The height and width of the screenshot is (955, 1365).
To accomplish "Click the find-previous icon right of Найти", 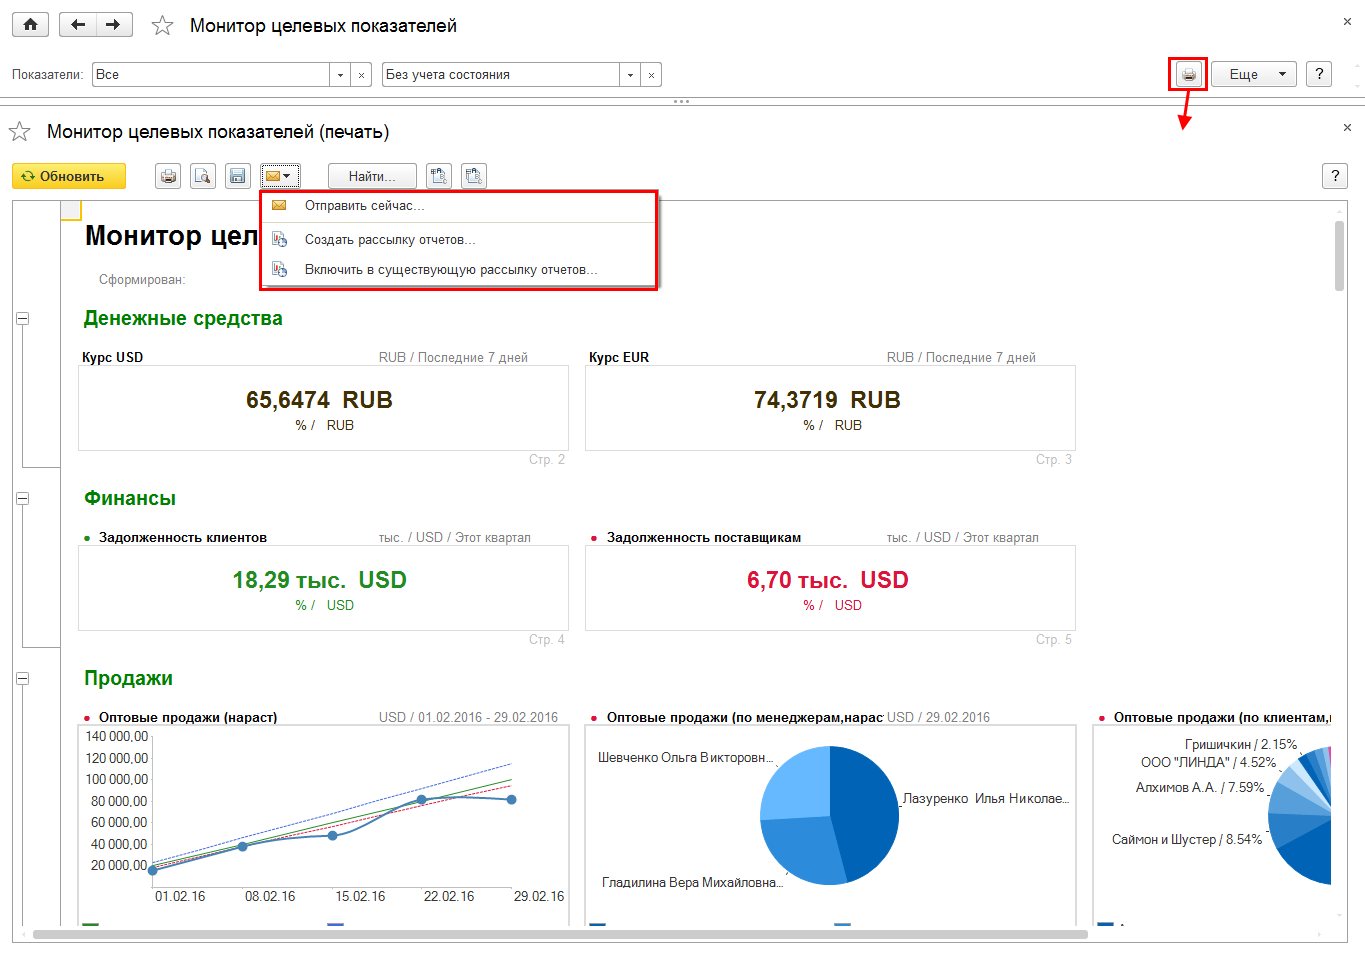I will [438, 176].
